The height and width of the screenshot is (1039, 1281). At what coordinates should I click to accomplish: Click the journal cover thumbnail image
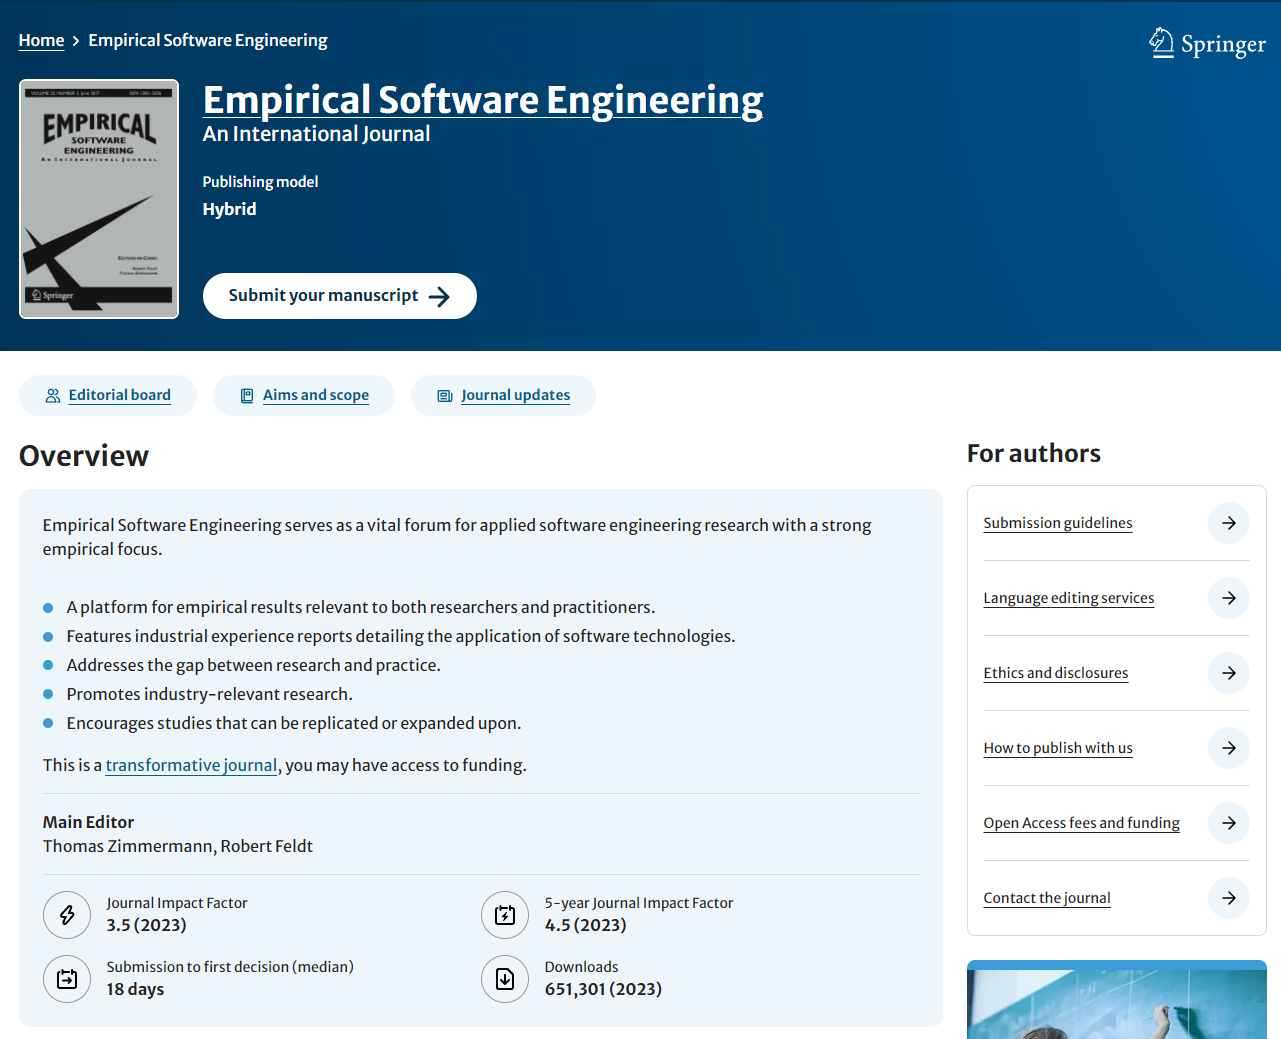click(99, 199)
